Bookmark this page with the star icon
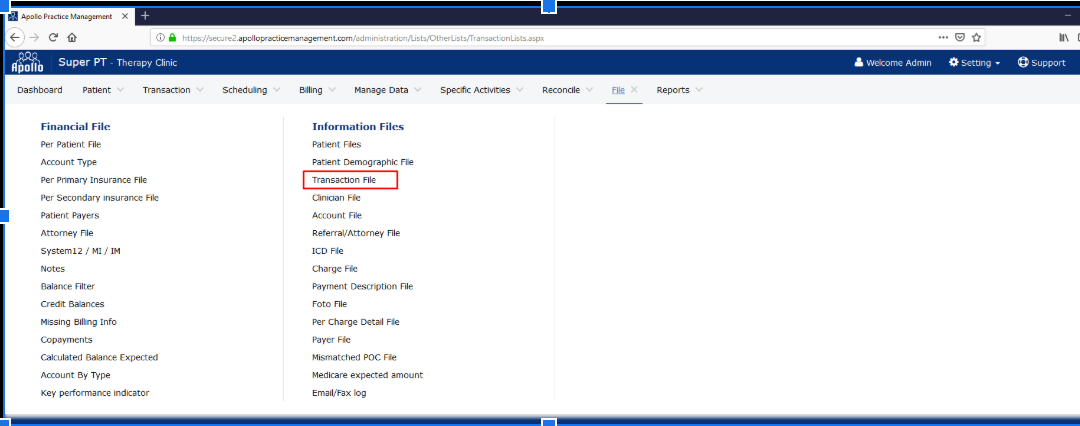 coord(976,37)
